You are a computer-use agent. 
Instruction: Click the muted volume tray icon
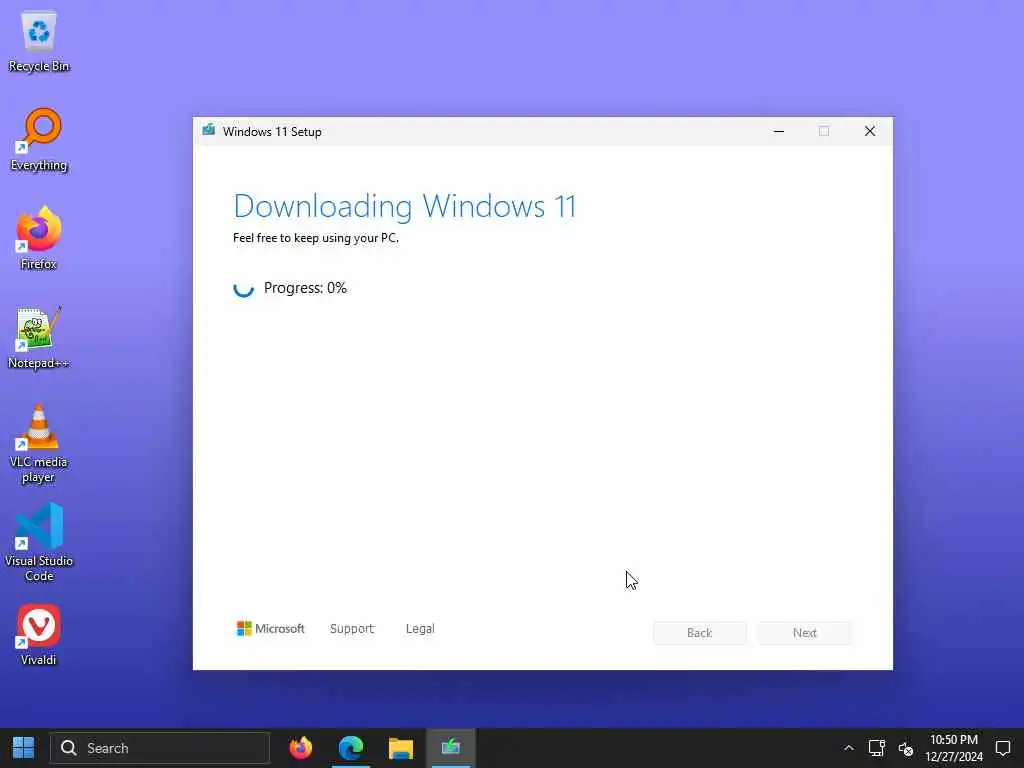[906, 748]
